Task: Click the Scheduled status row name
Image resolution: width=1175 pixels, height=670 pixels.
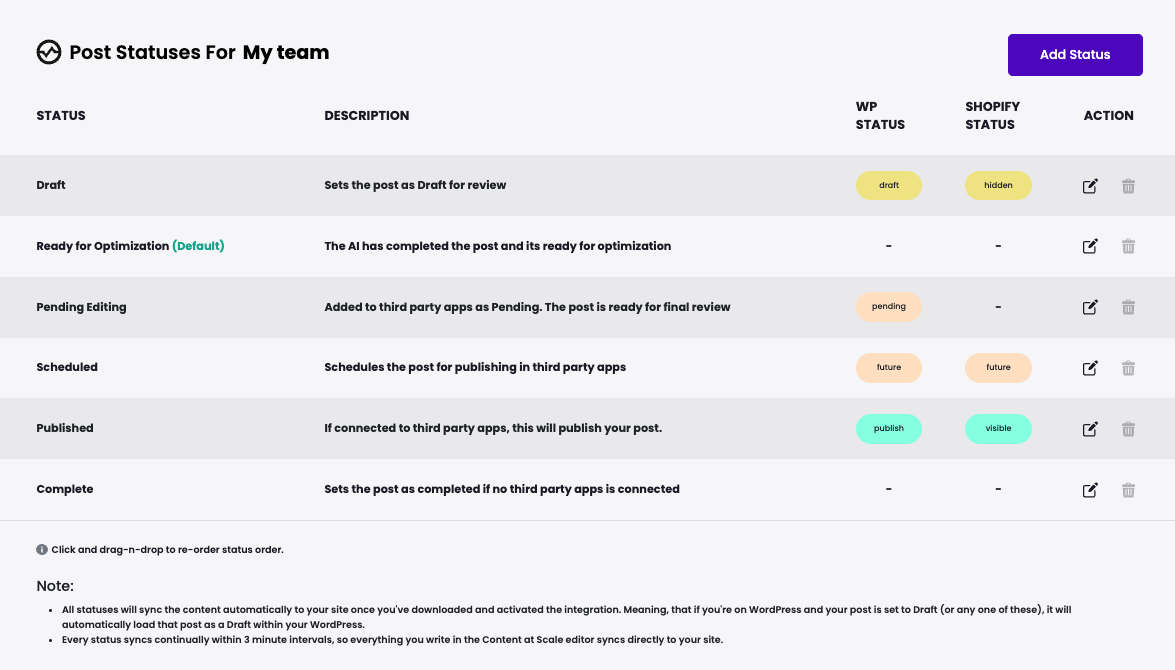Action: pyautogui.click(x=67, y=367)
